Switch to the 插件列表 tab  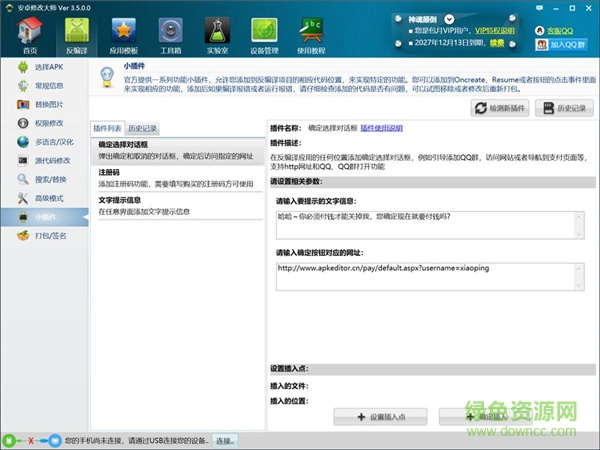pos(108,129)
